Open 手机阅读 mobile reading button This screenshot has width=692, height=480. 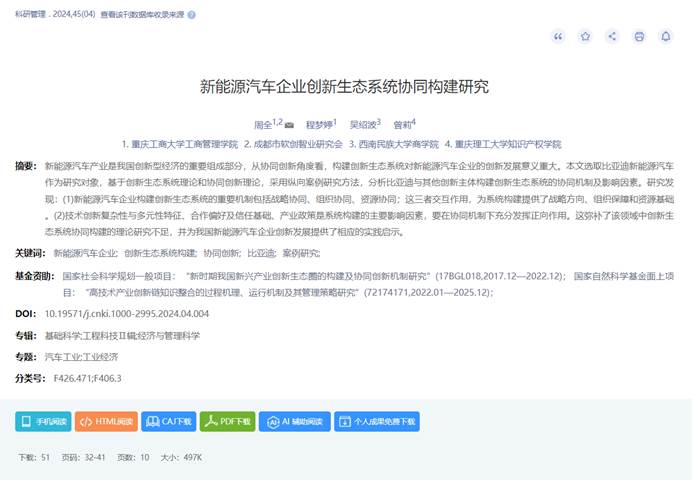[43, 422]
